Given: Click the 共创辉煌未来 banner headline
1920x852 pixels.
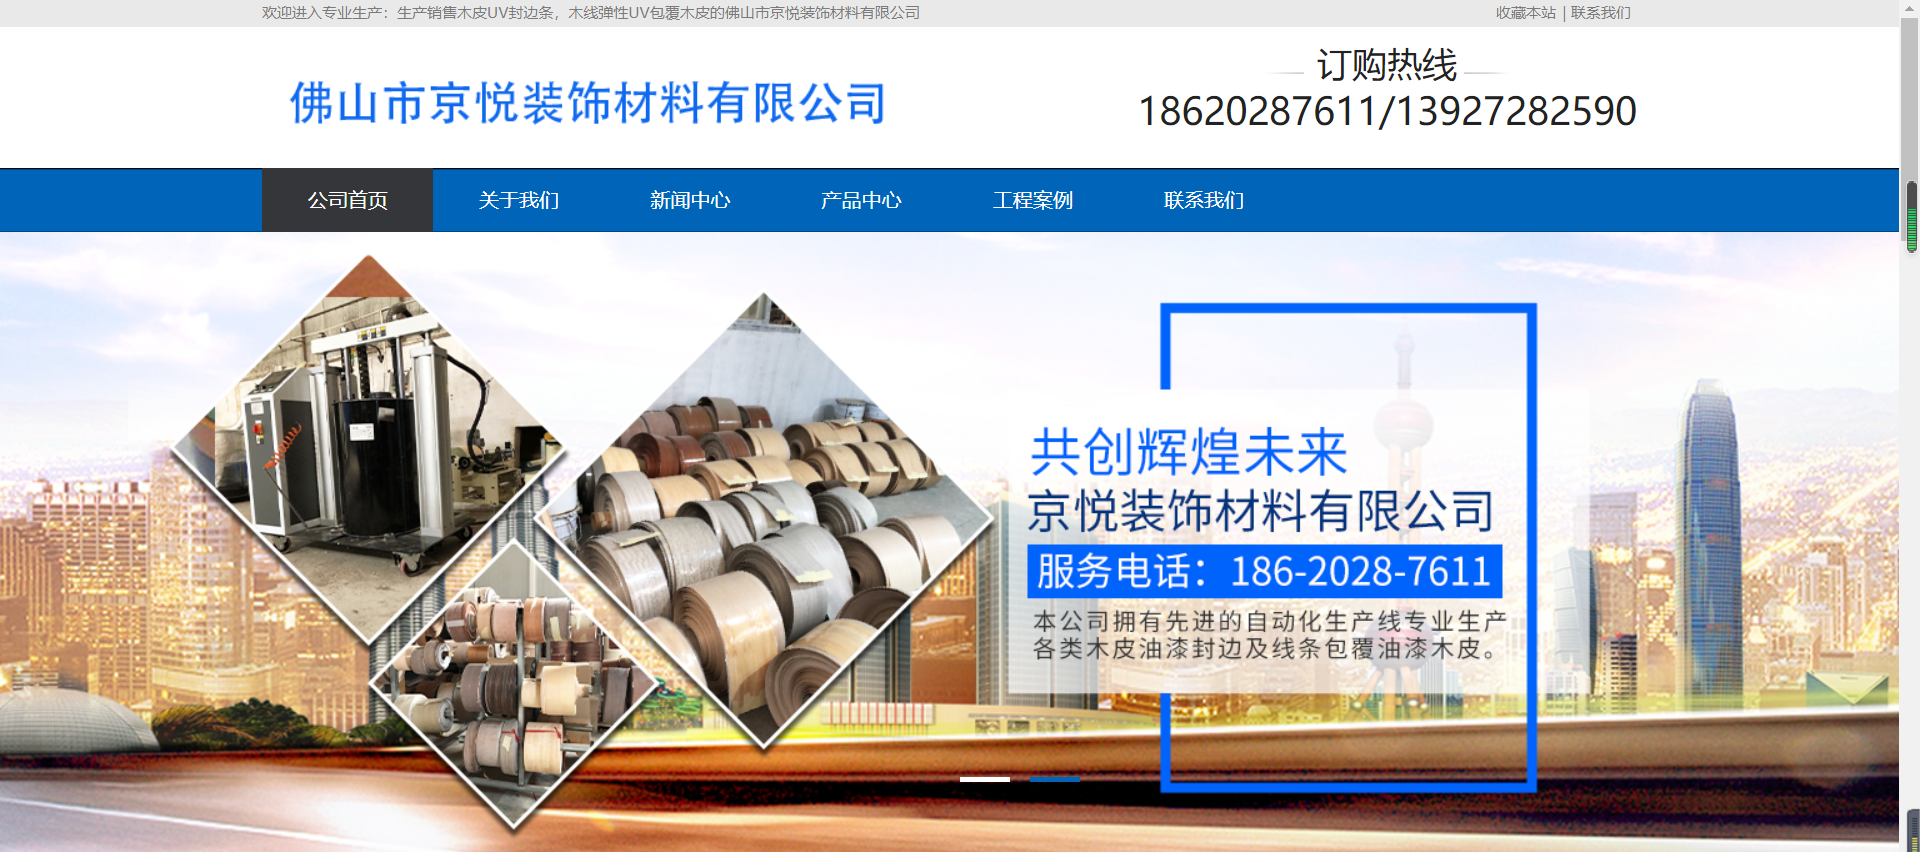Looking at the screenshot, I should coord(1189,452).
